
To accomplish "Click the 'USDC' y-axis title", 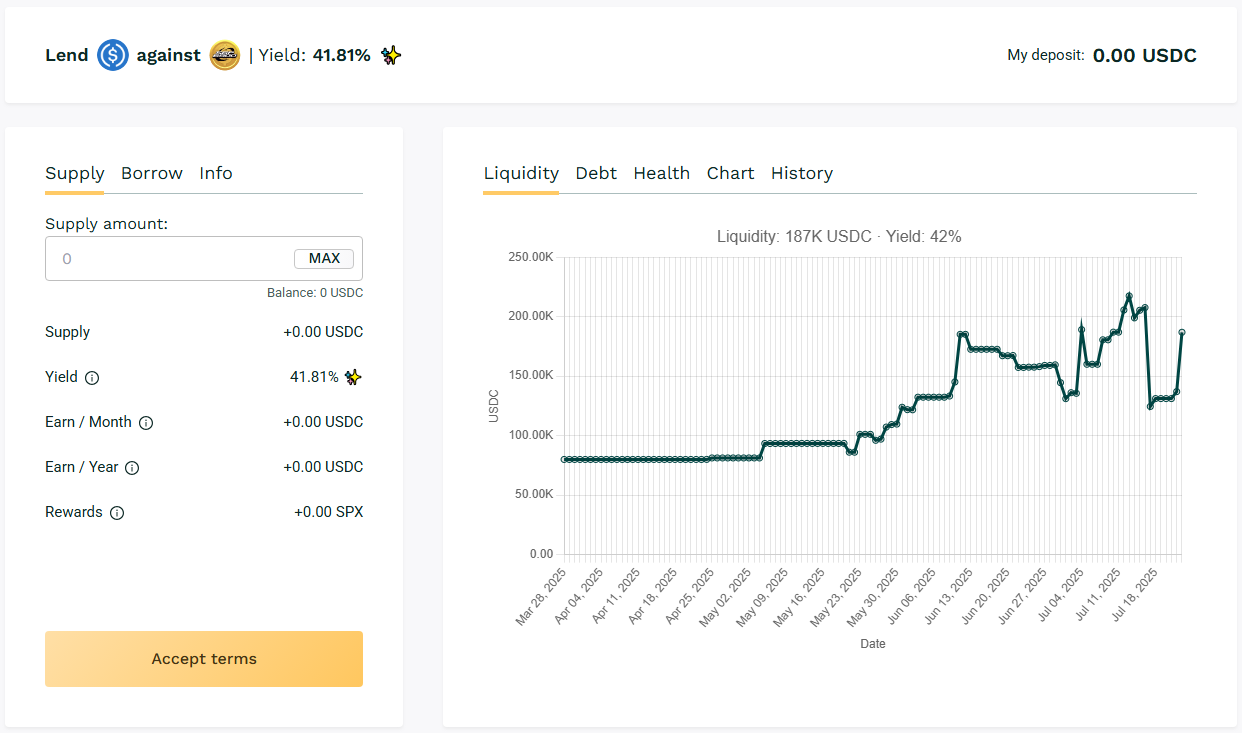I will [x=493, y=405].
